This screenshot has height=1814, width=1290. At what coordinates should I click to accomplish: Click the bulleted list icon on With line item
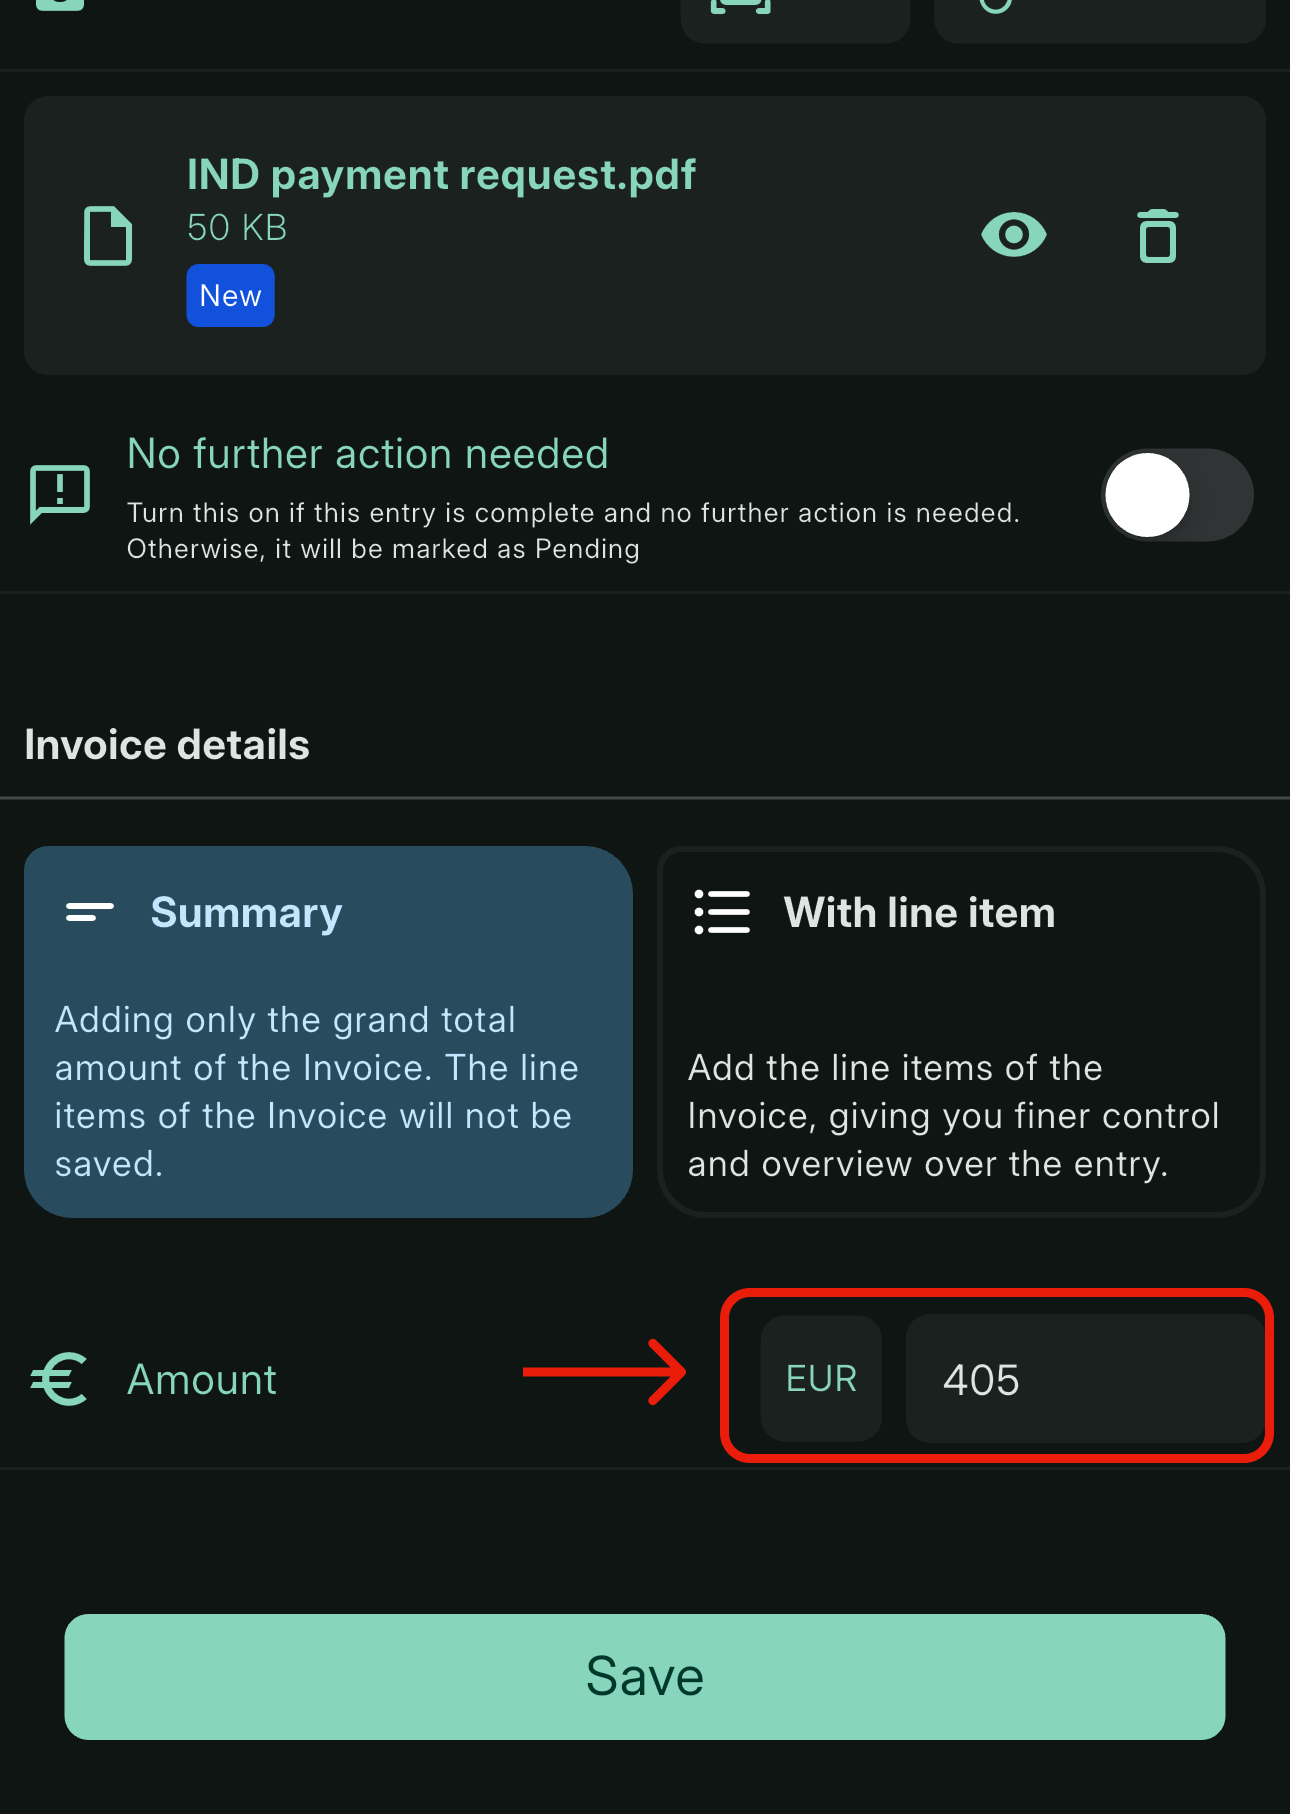[x=722, y=912]
